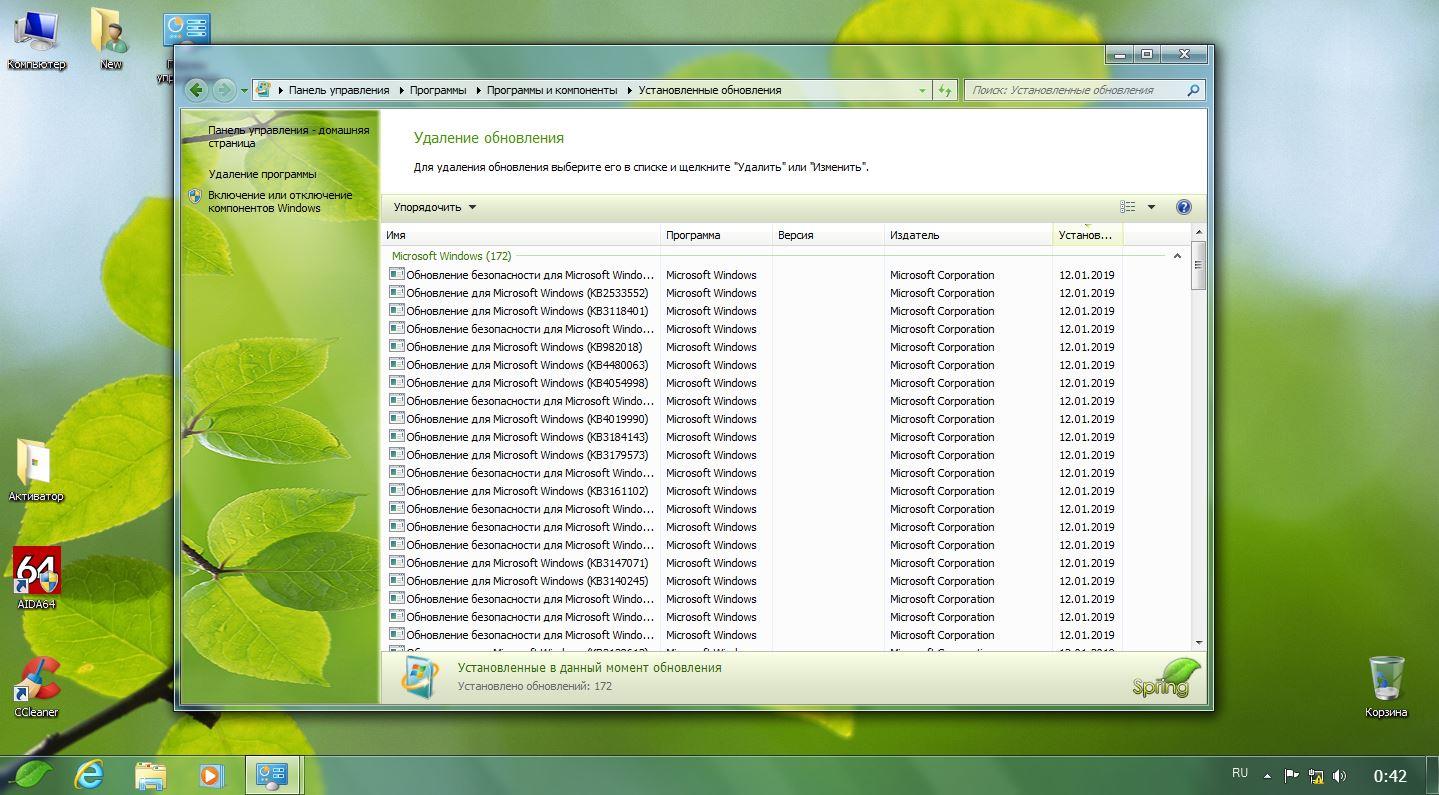Expand breadcrumb arrow after Панель управления
The height and width of the screenshot is (795, 1439).
(x=400, y=90)
